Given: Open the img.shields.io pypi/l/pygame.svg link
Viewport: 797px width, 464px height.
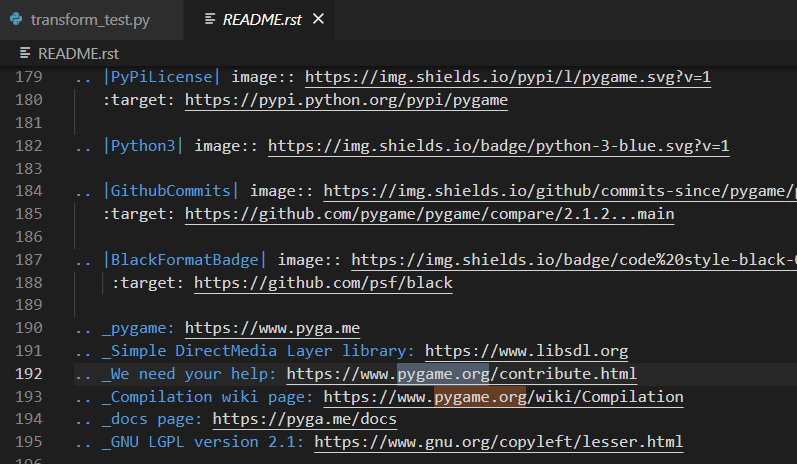Looking at the screenshot, I should tap(508, 77).
